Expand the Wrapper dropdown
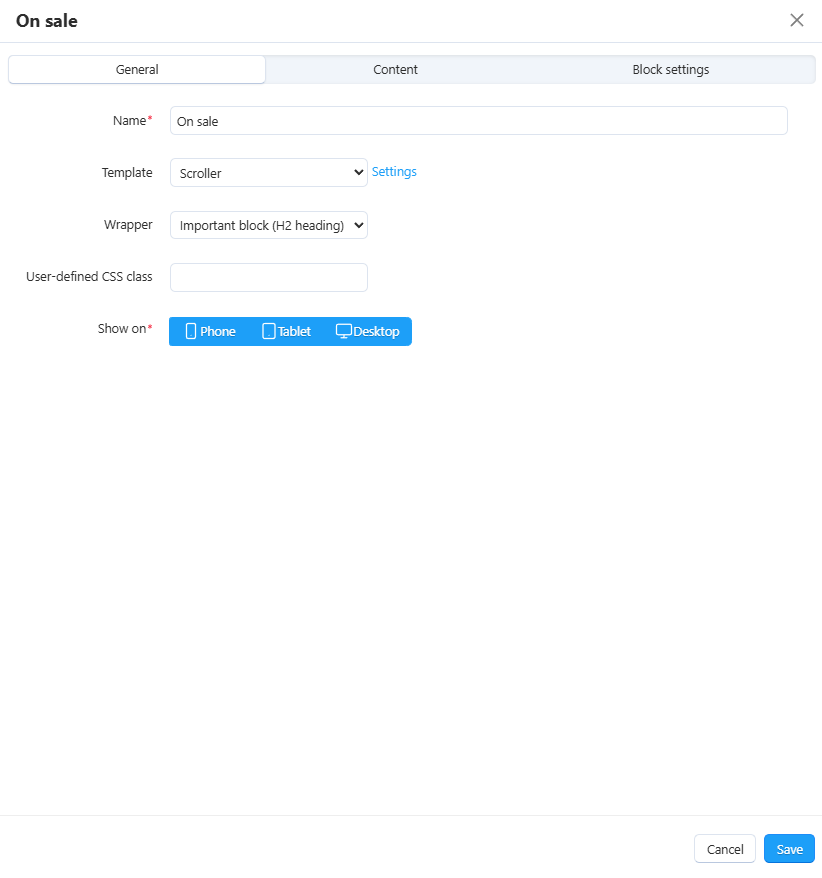This screenshot has width=822, height=878. tap(269, 225)
